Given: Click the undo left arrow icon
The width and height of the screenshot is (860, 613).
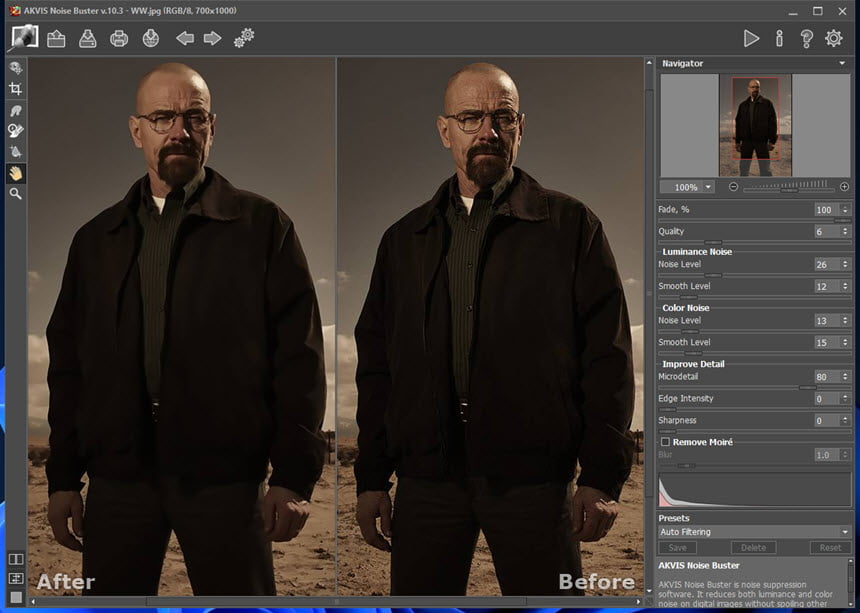Looking at the screenshot, I should click(185, 38).
